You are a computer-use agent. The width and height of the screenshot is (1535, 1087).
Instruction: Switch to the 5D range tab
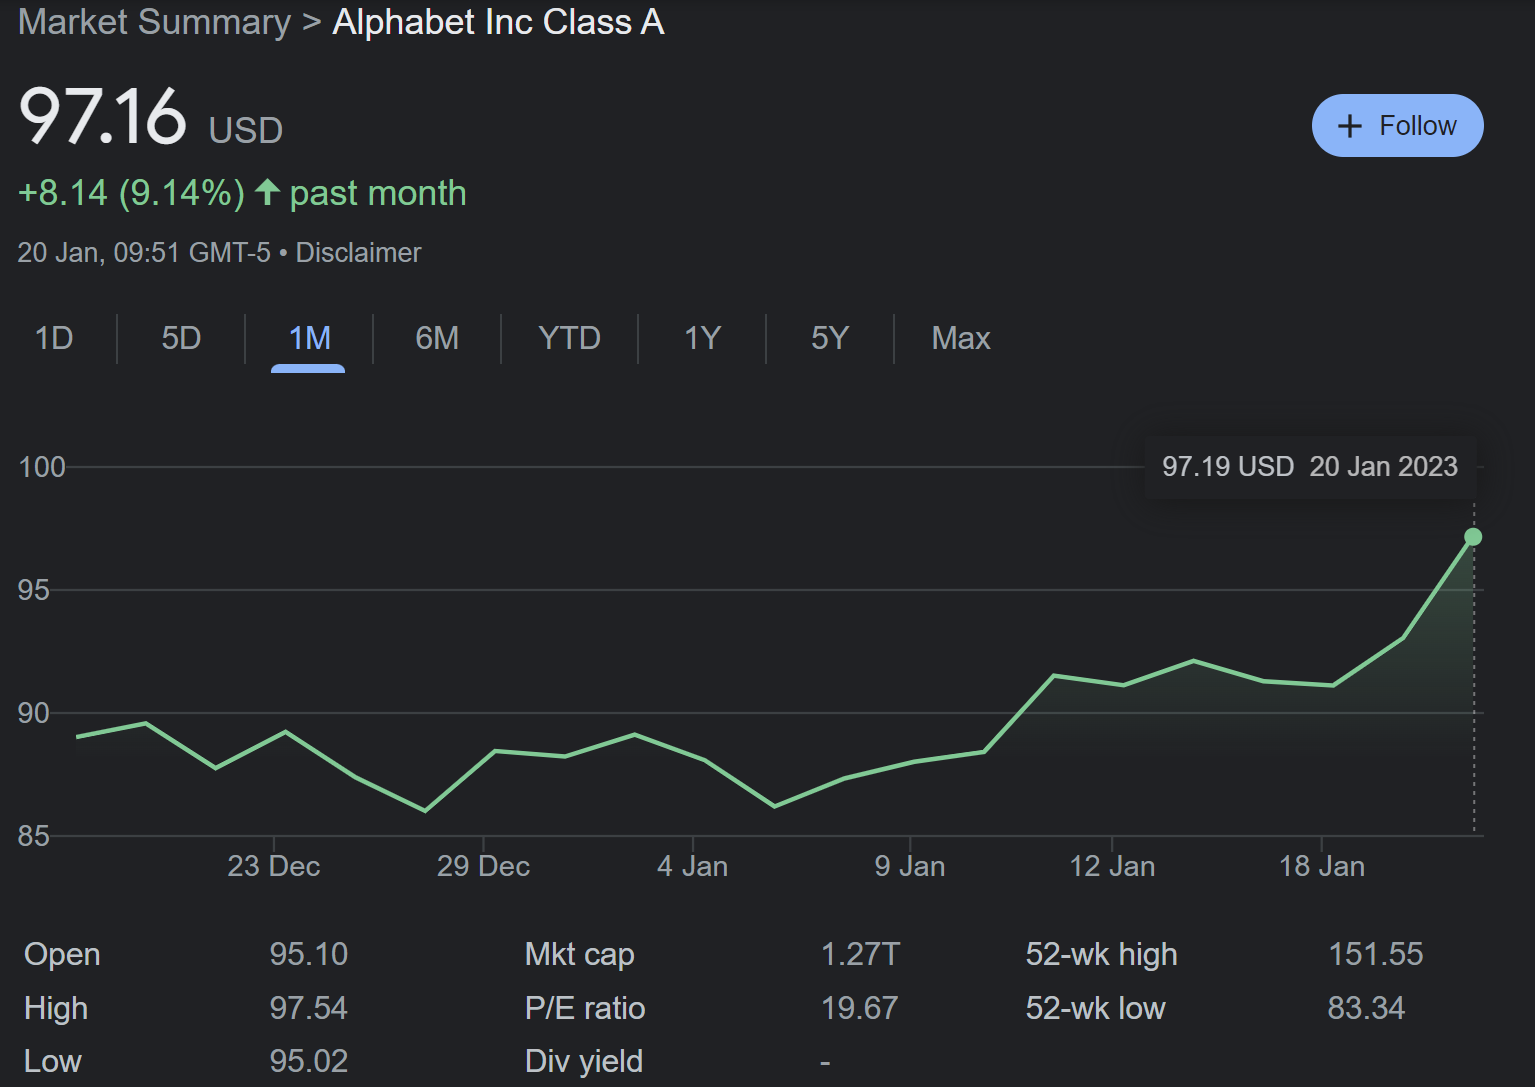click(181, 338)
